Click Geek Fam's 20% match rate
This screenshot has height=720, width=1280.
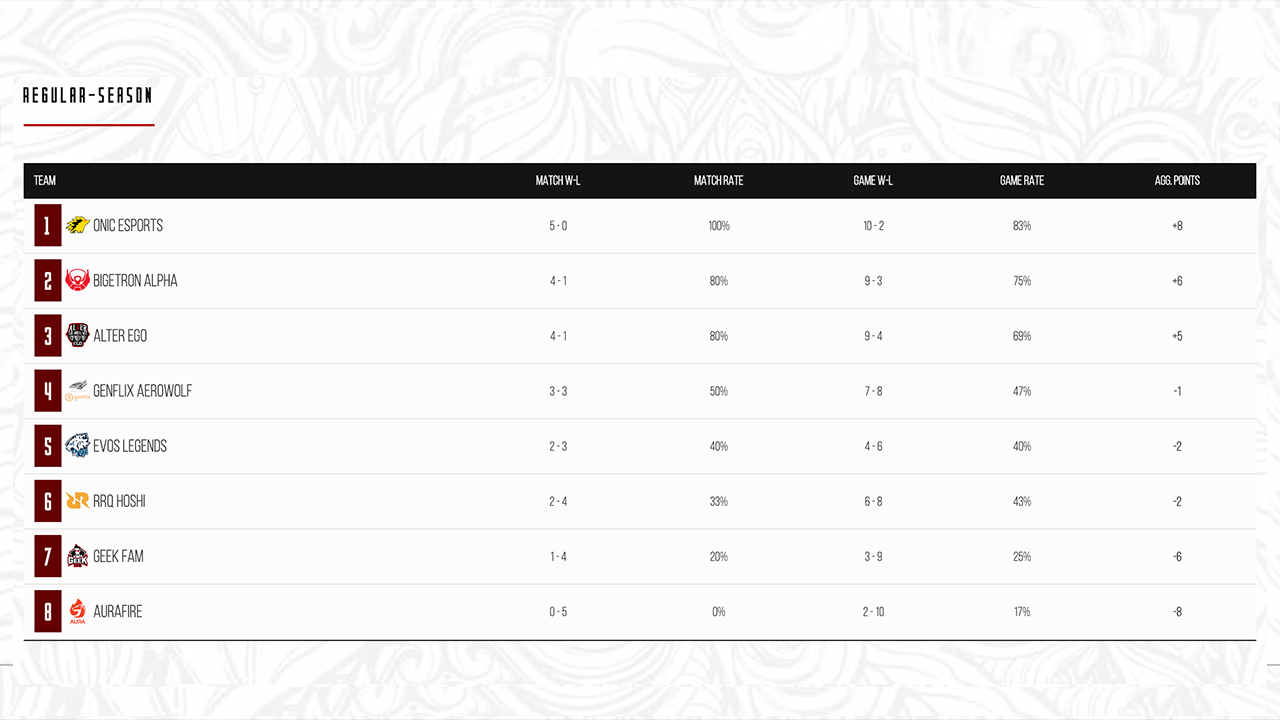tap(719, 557)
